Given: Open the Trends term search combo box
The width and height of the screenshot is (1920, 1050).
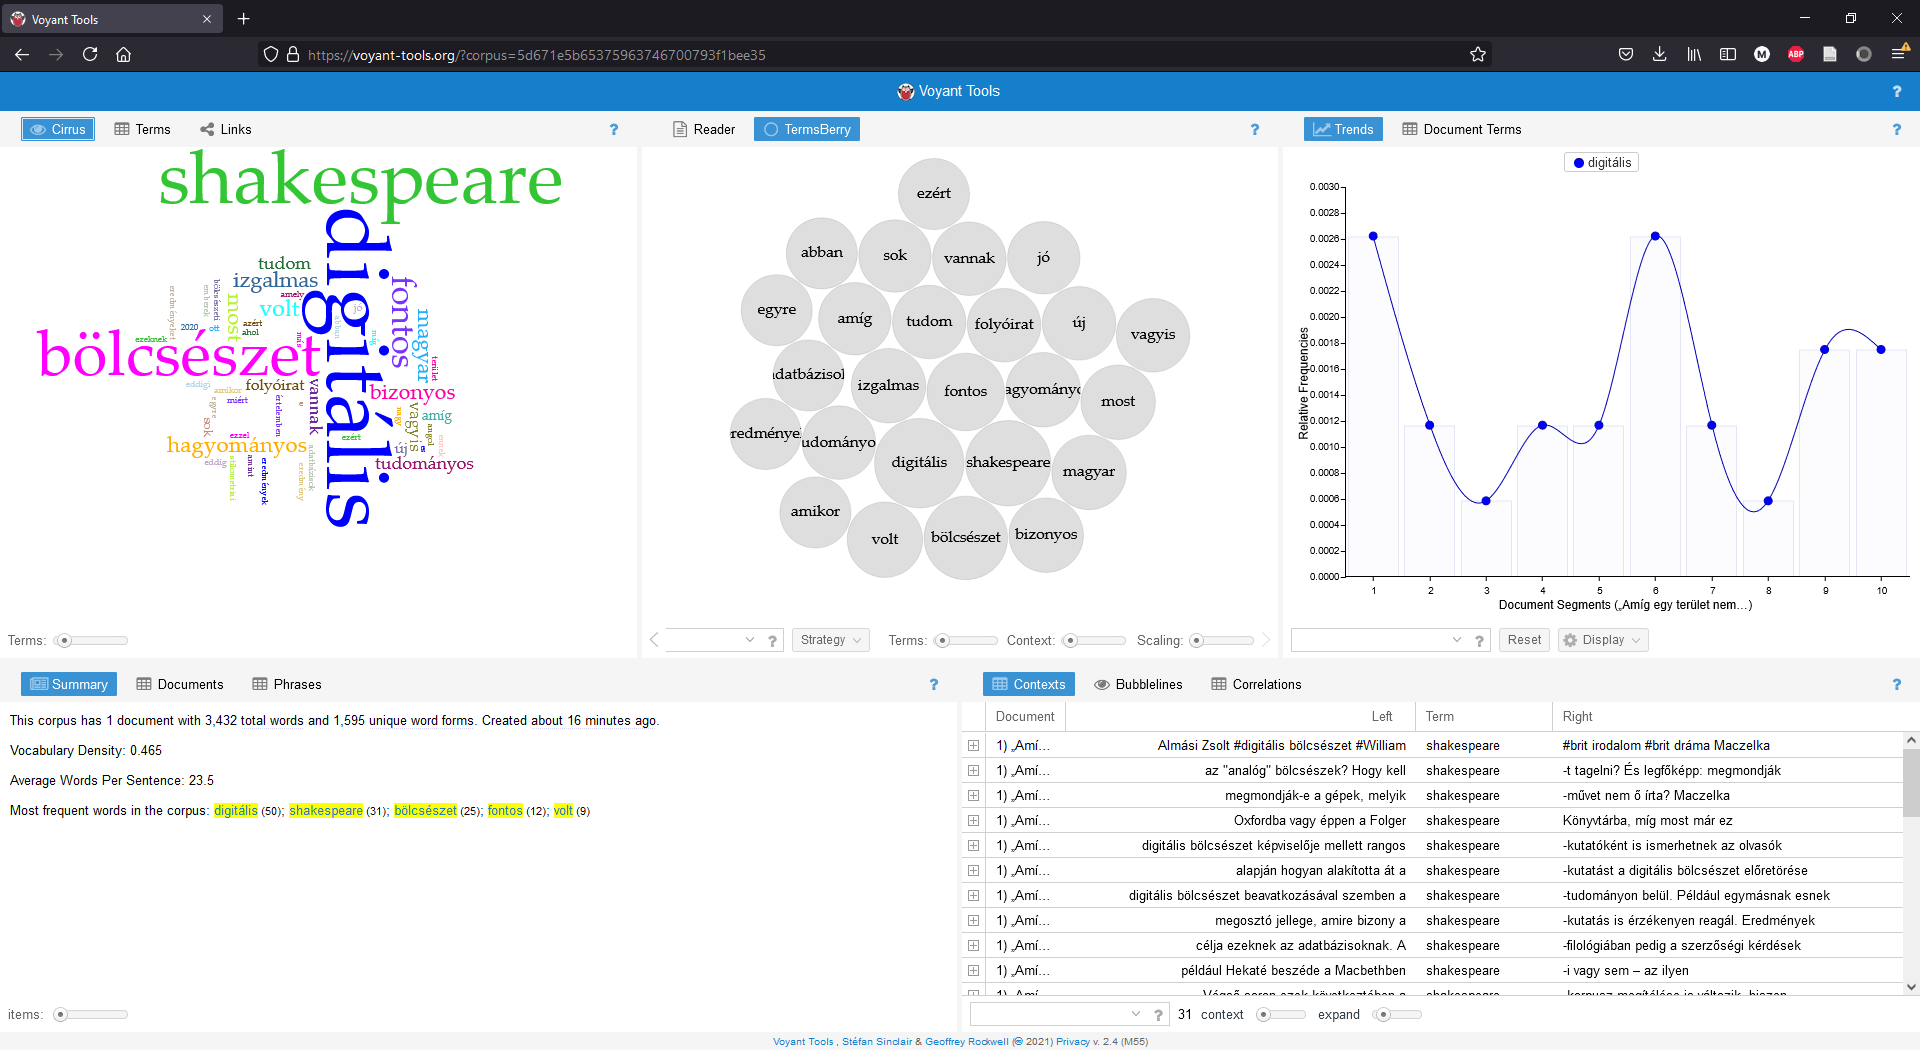Looking at the screenshot, I should tap(1377, 640).
